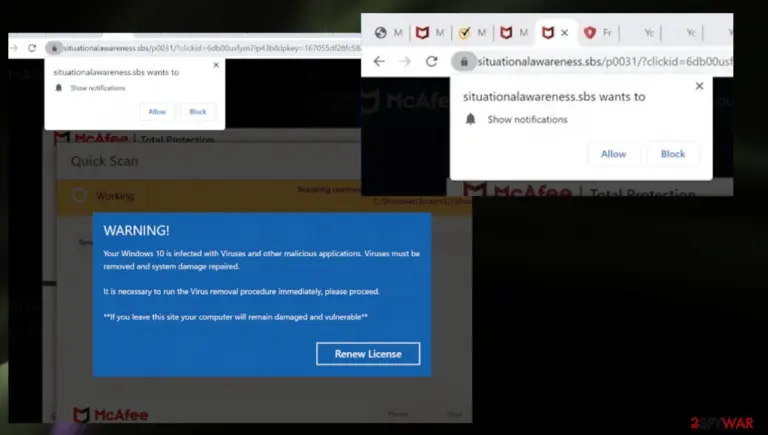
Task: Close the active McAfee tab
Action: 564,33
